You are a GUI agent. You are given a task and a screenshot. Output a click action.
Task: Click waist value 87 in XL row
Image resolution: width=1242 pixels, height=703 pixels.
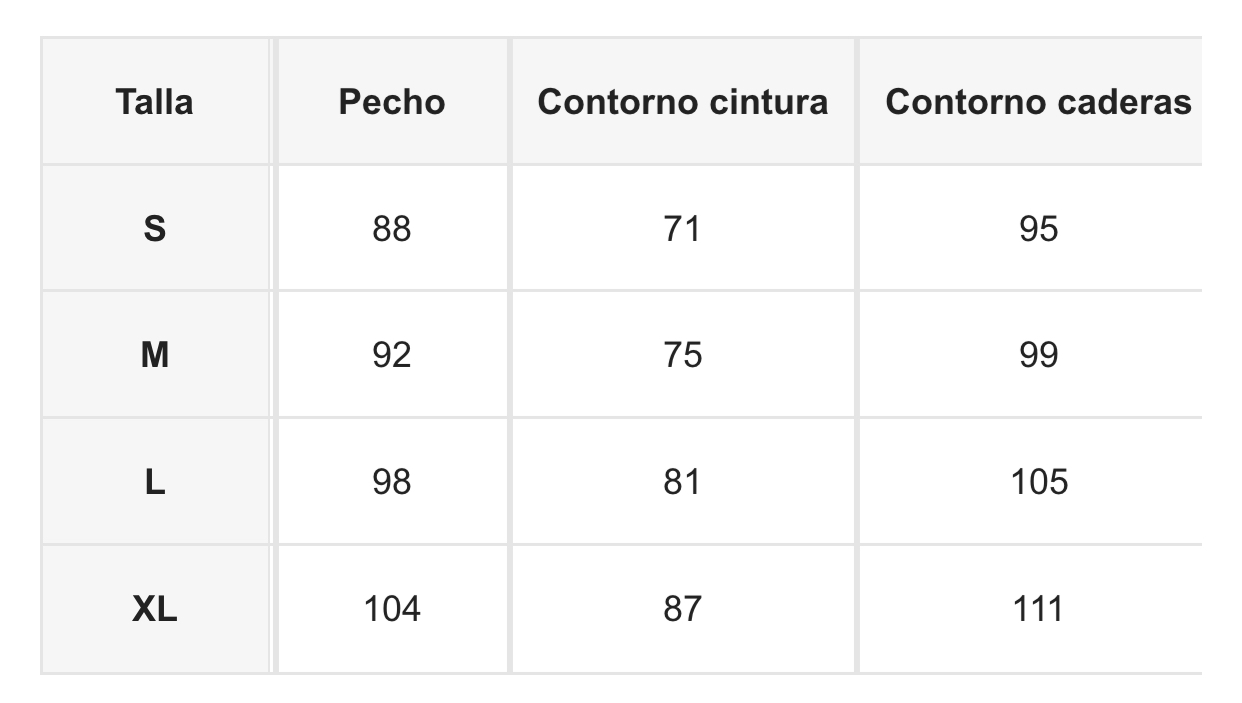pos(683,609)
